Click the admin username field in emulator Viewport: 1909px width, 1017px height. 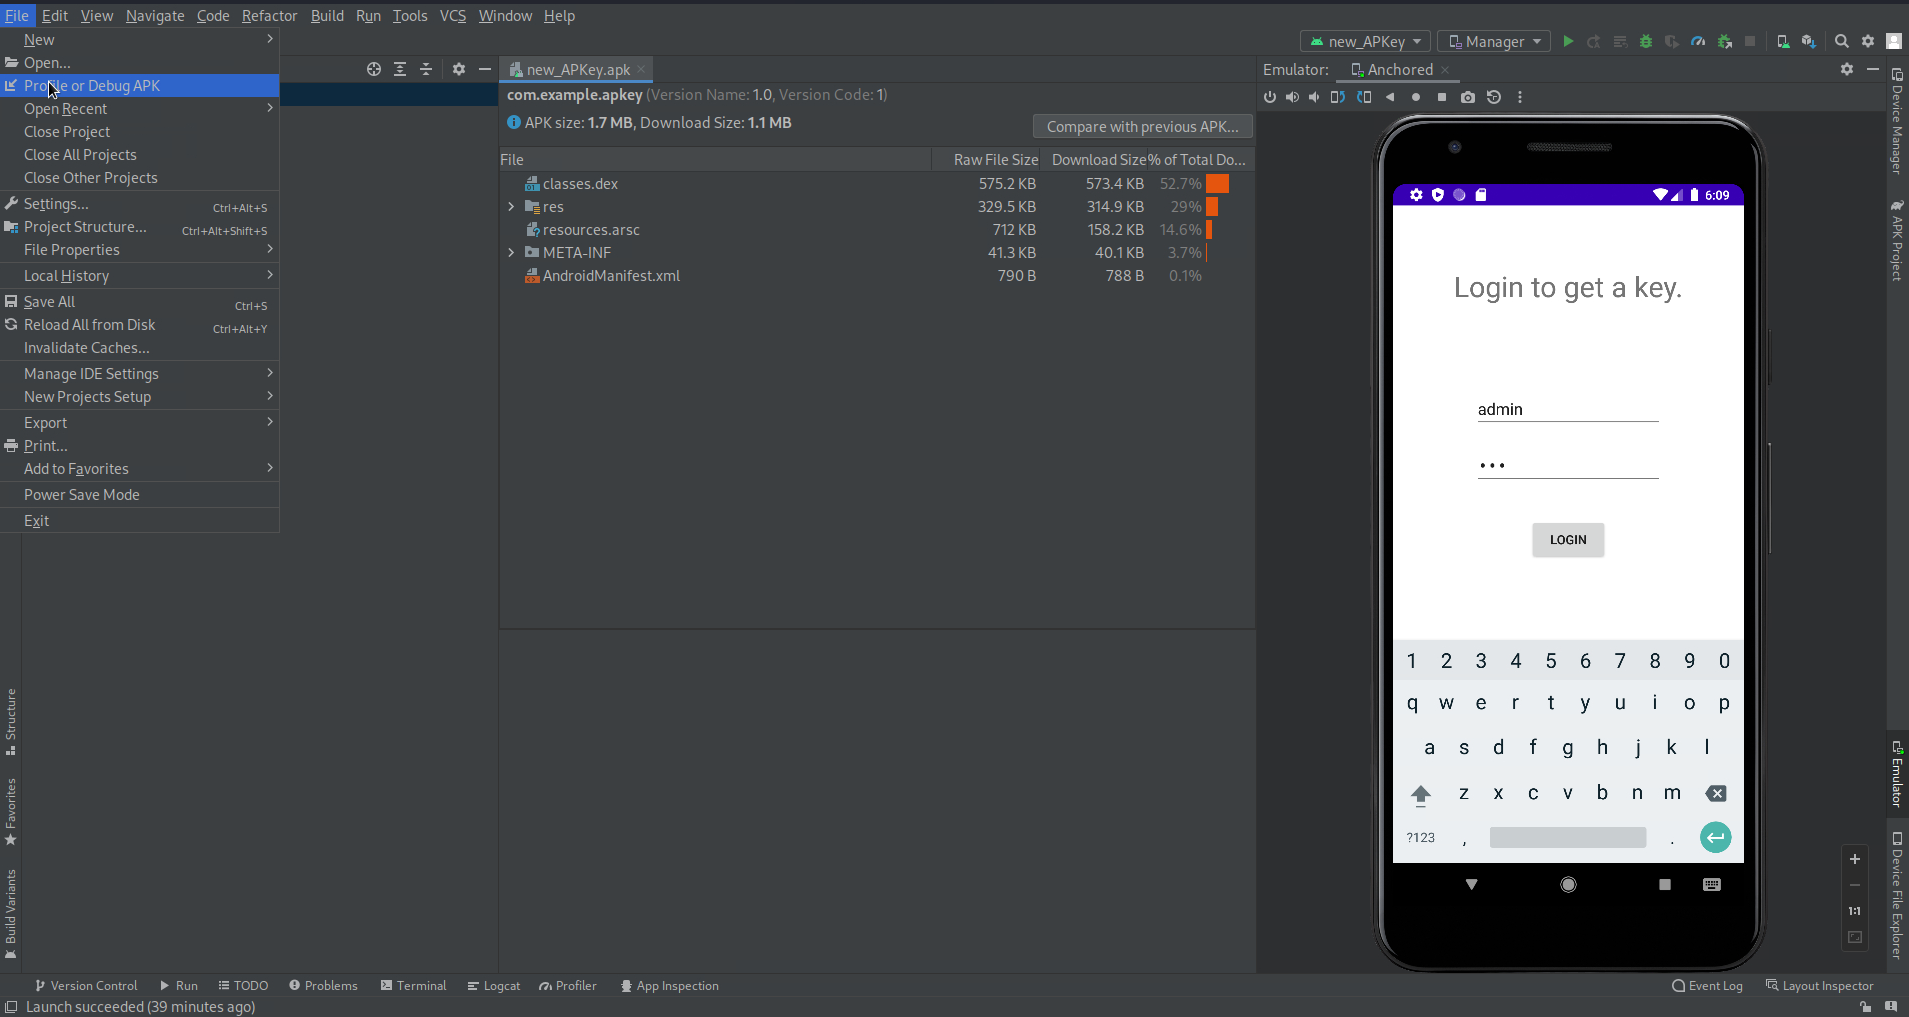pos(1567,409)
